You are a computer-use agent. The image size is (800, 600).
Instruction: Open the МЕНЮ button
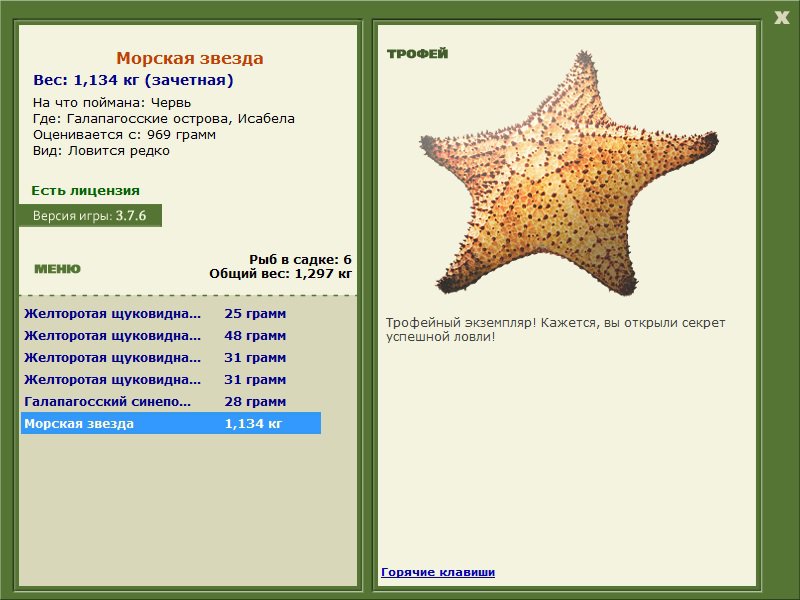[x=58, y=269]
